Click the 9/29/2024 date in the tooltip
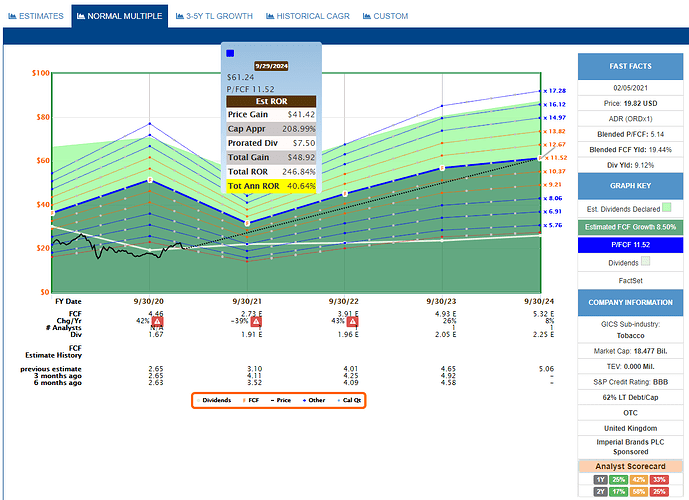Screen dimensions: 689x500 [x=271, y=66]
